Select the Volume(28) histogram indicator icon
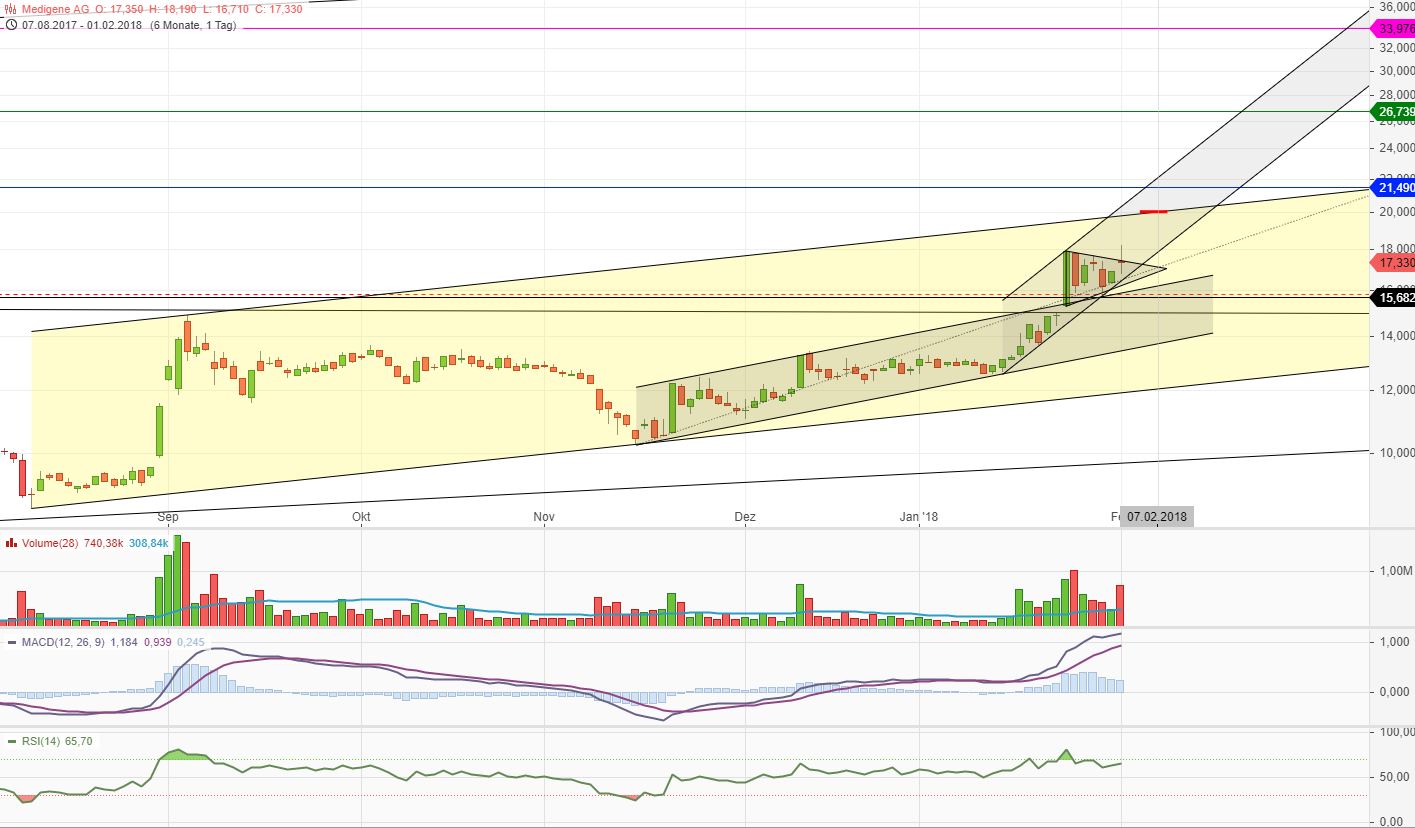Screen dimensions: 1415x828 11,543
